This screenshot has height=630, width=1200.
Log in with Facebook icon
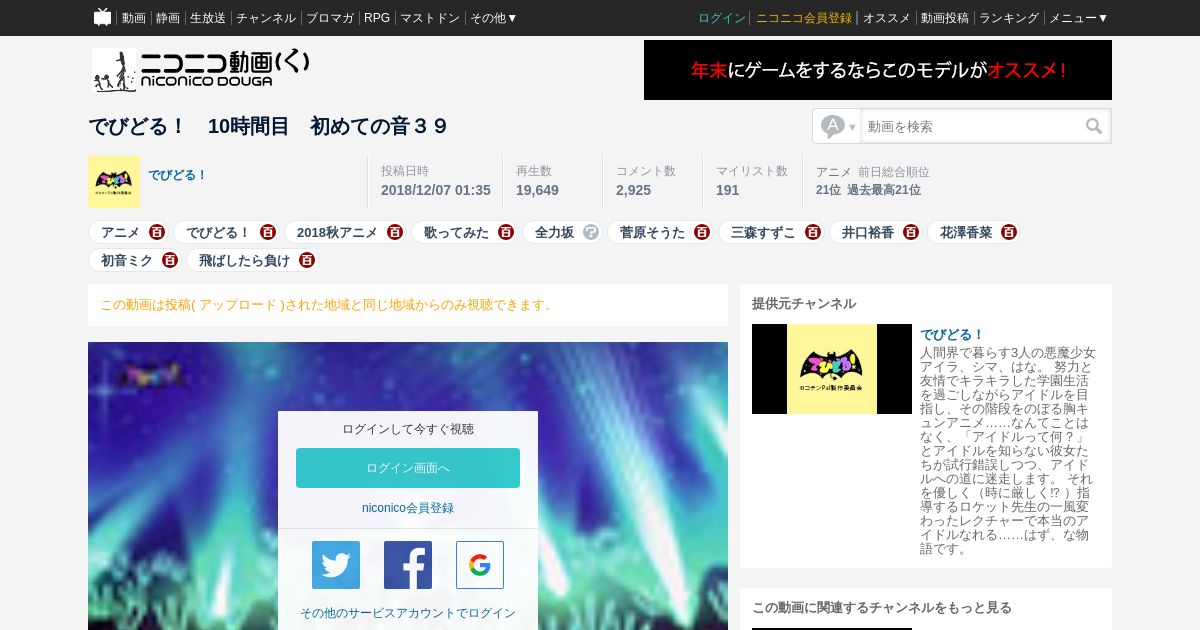(x=408, y=565)
